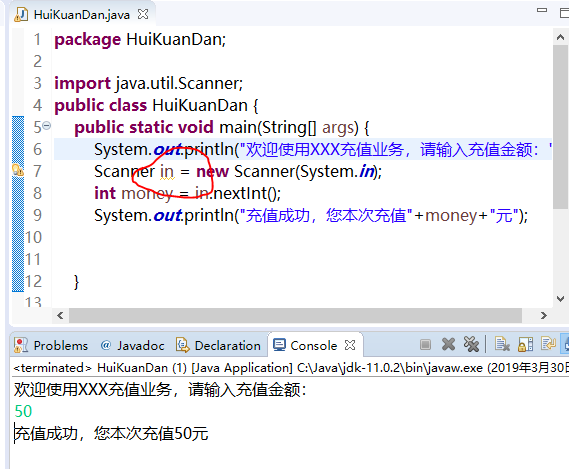Open the Declaration tab
Viewport: 569px width, 469px height.
[x=218, y=345]
